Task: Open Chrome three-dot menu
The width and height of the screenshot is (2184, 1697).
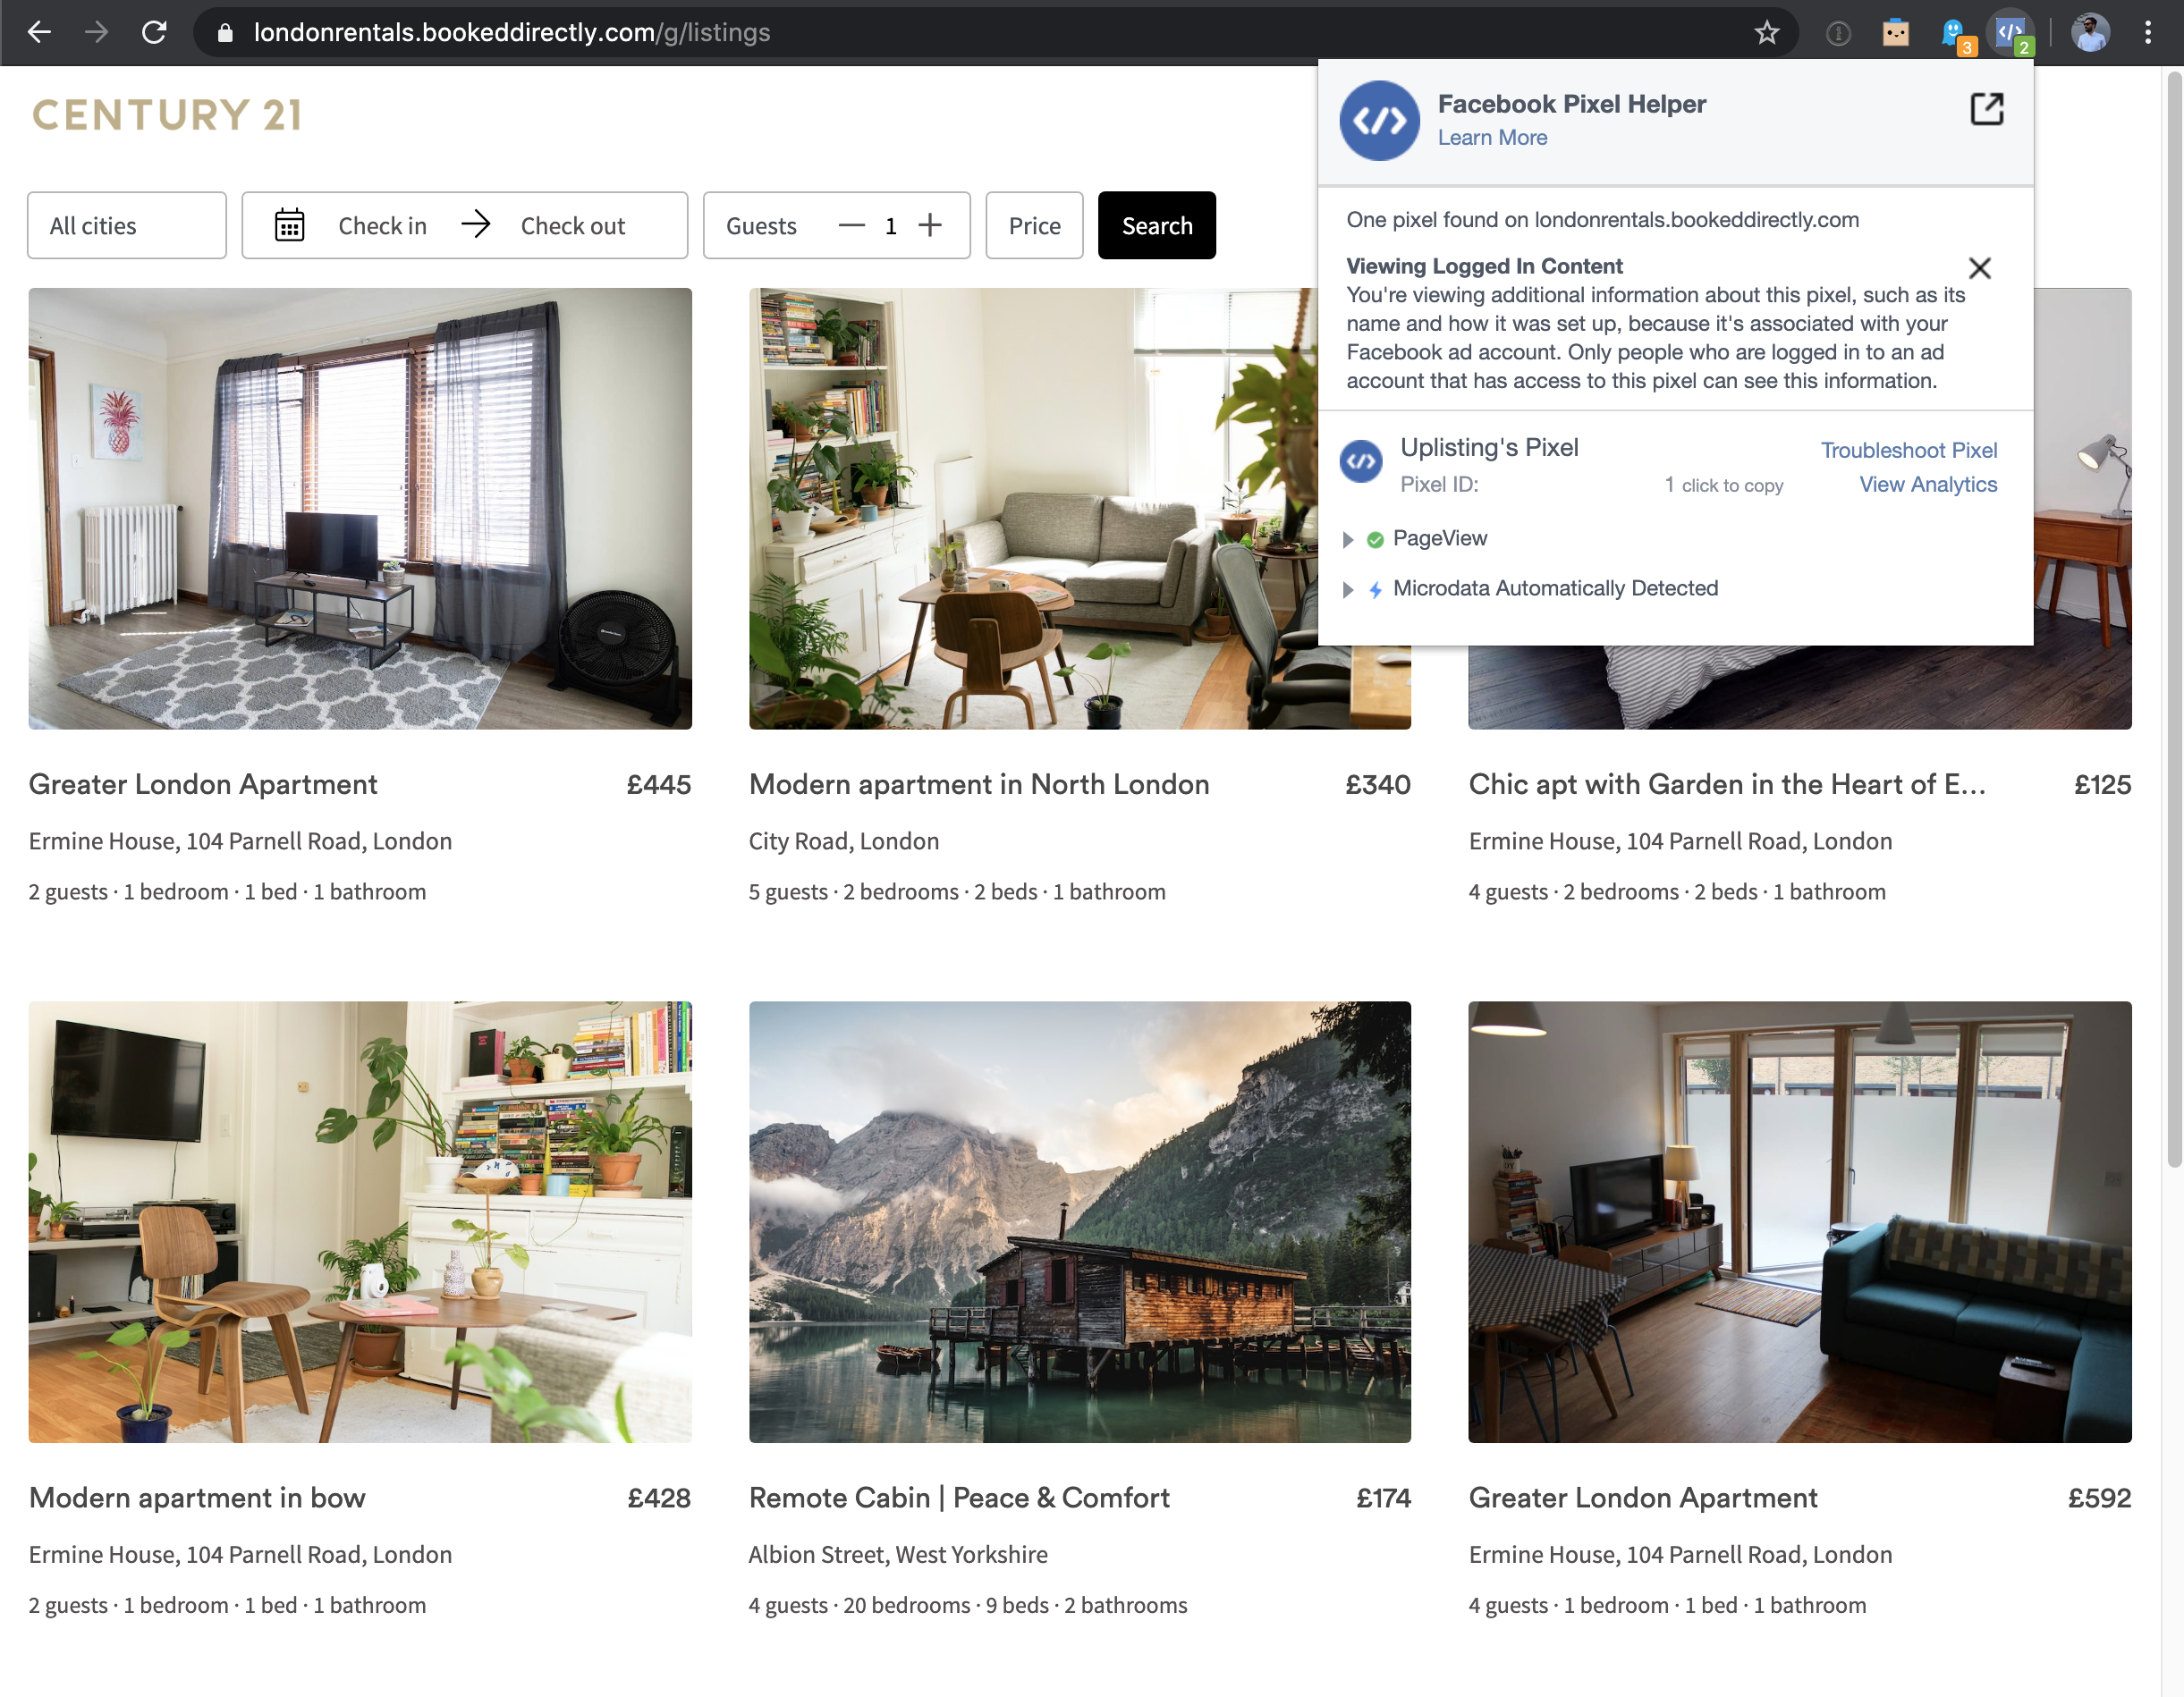Action: tap(2147, 32)
